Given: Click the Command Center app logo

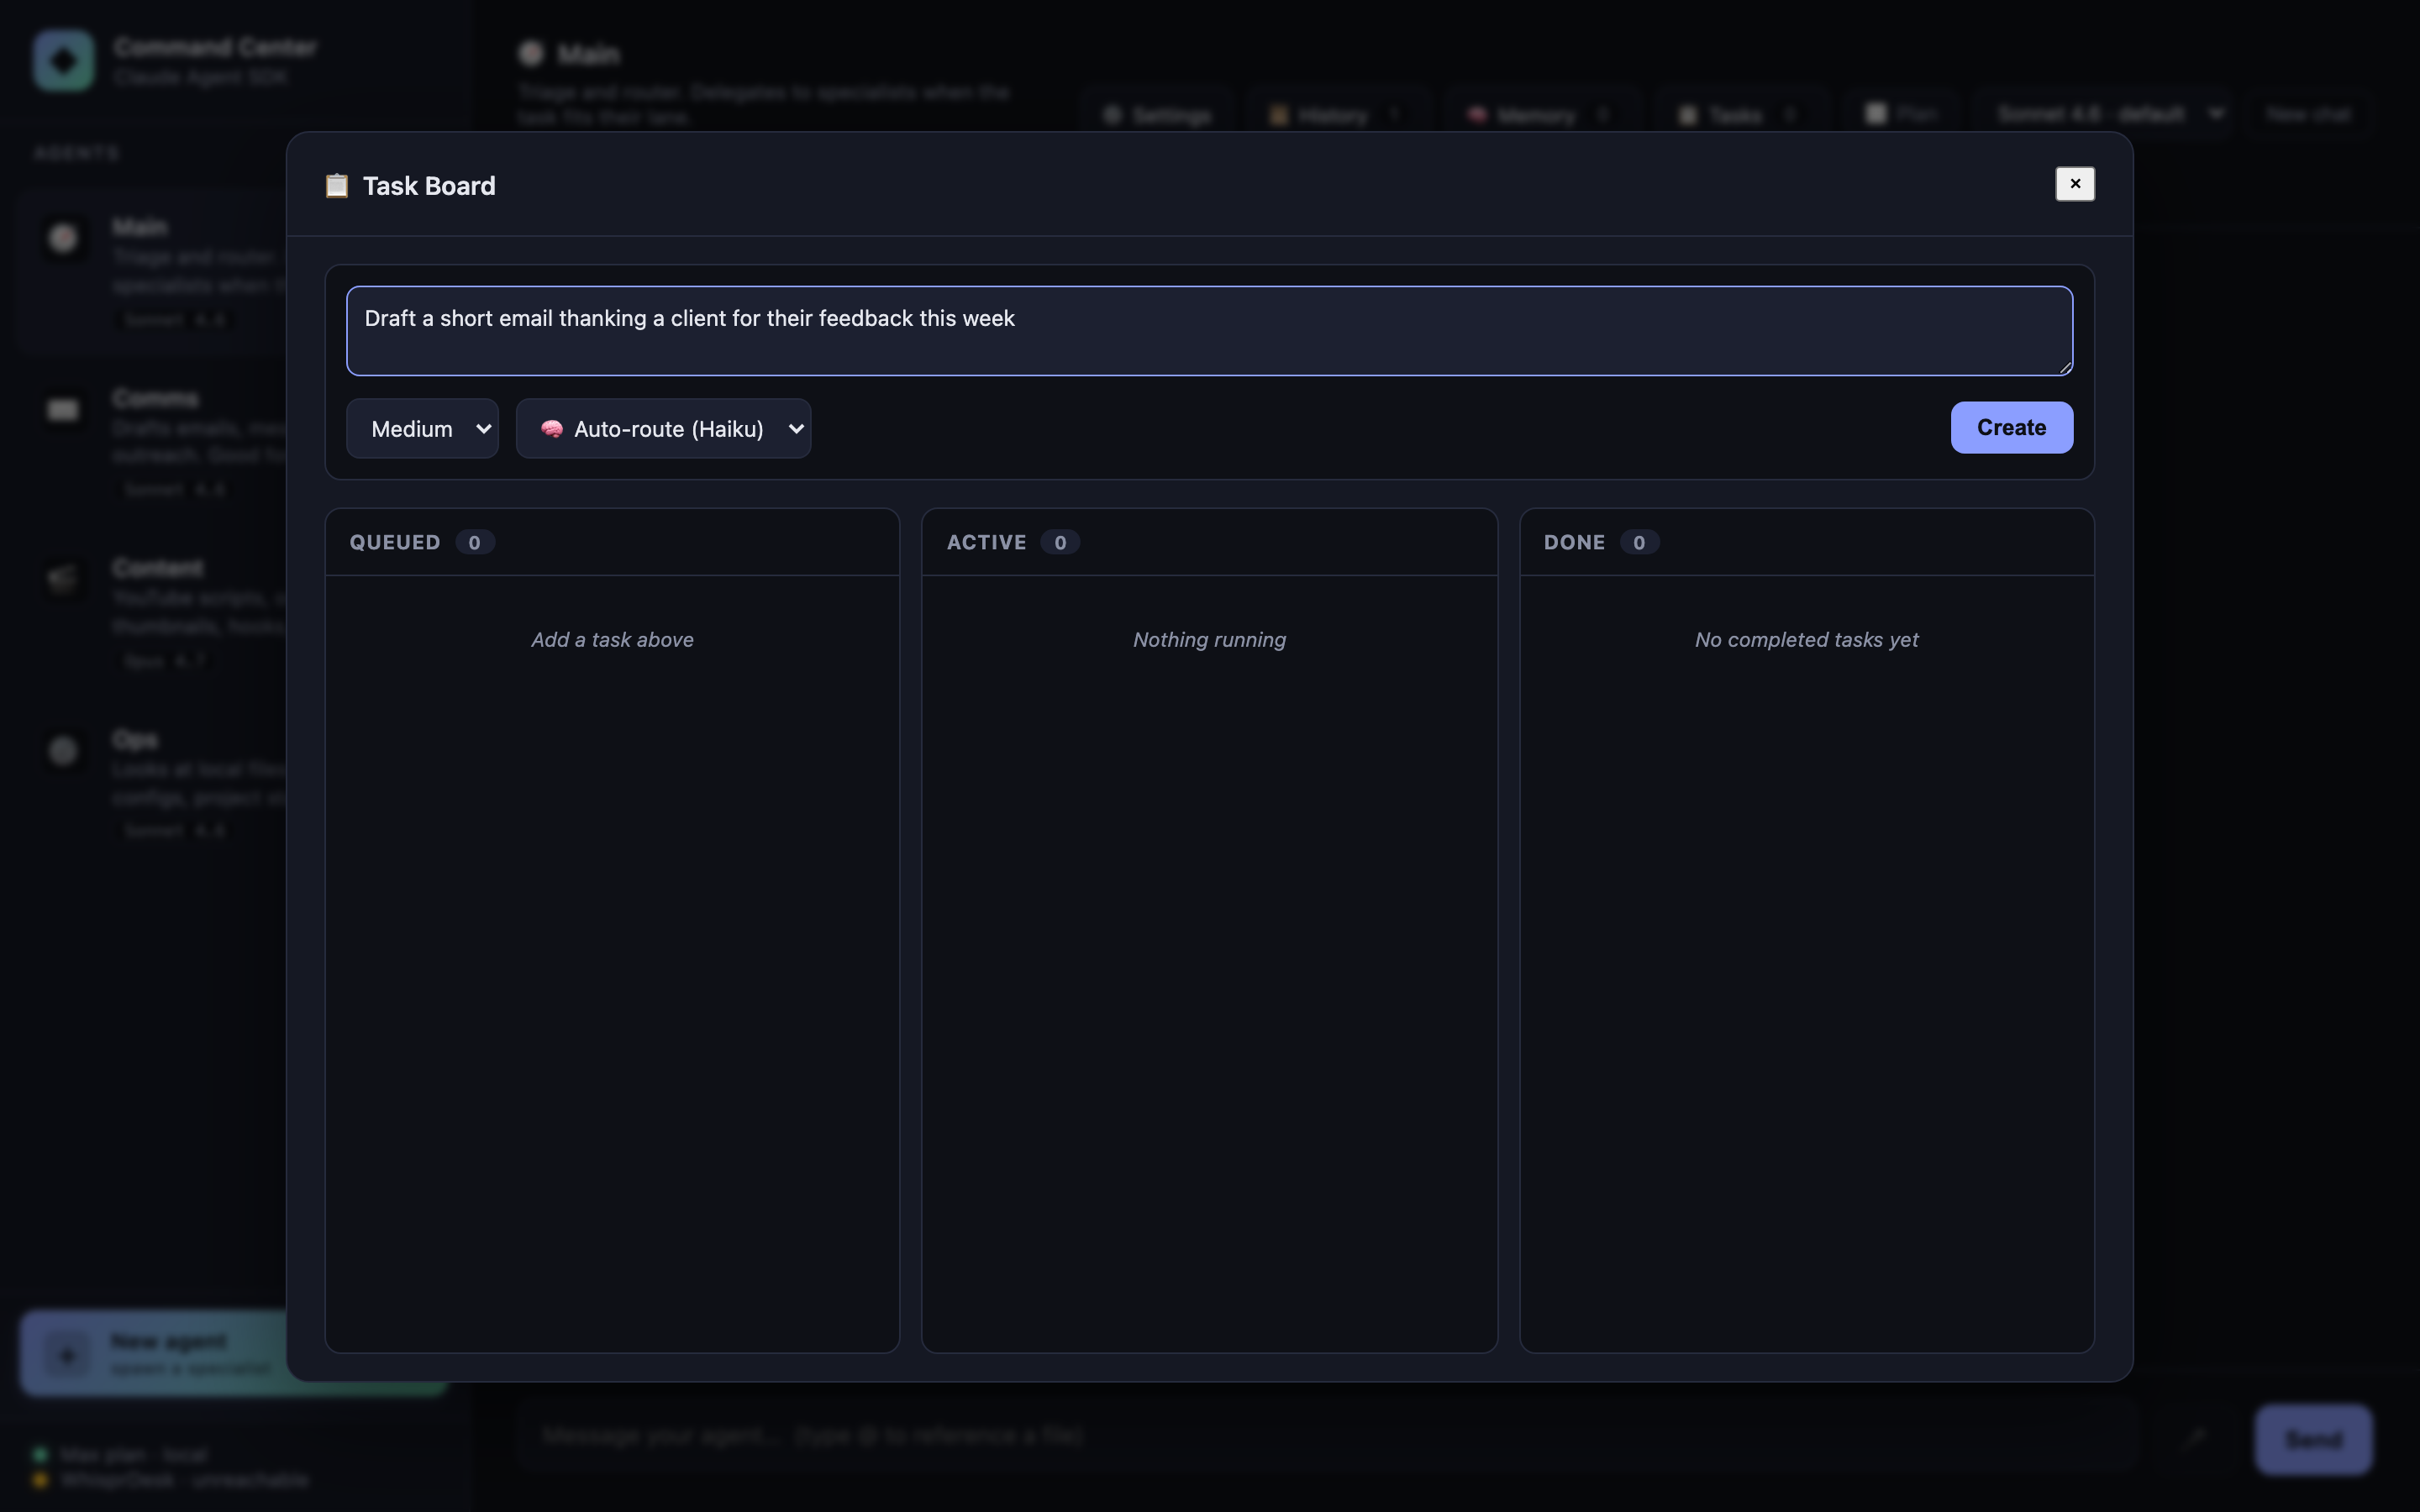Looking at the screenshot, I should point(62,60).
